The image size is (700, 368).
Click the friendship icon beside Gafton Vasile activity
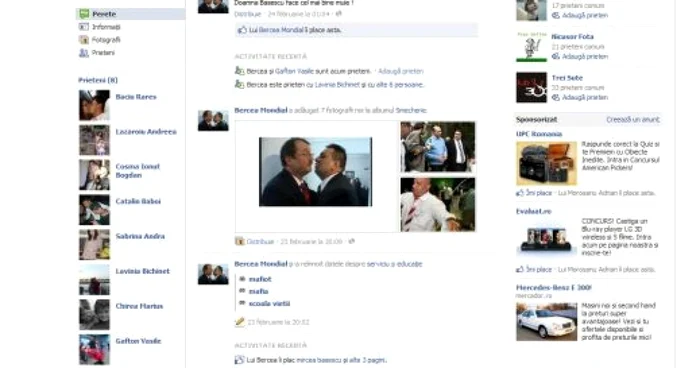point(239,71)
